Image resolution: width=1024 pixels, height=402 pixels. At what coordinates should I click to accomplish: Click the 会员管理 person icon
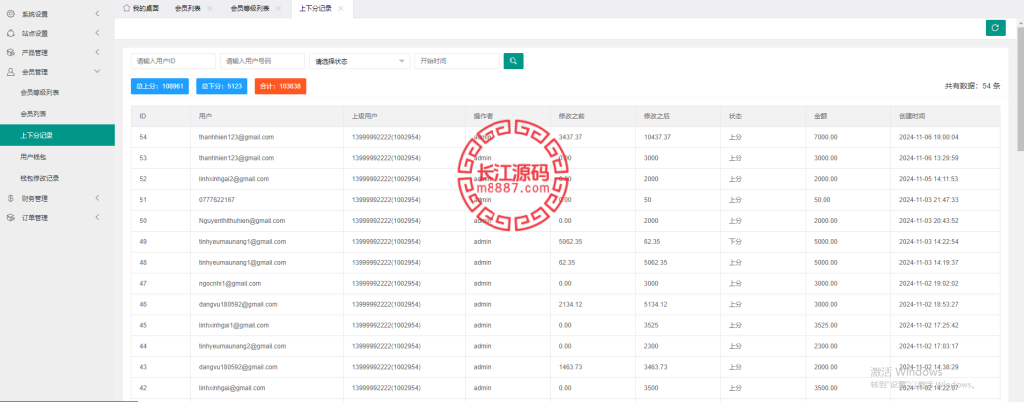coord(10,72)
